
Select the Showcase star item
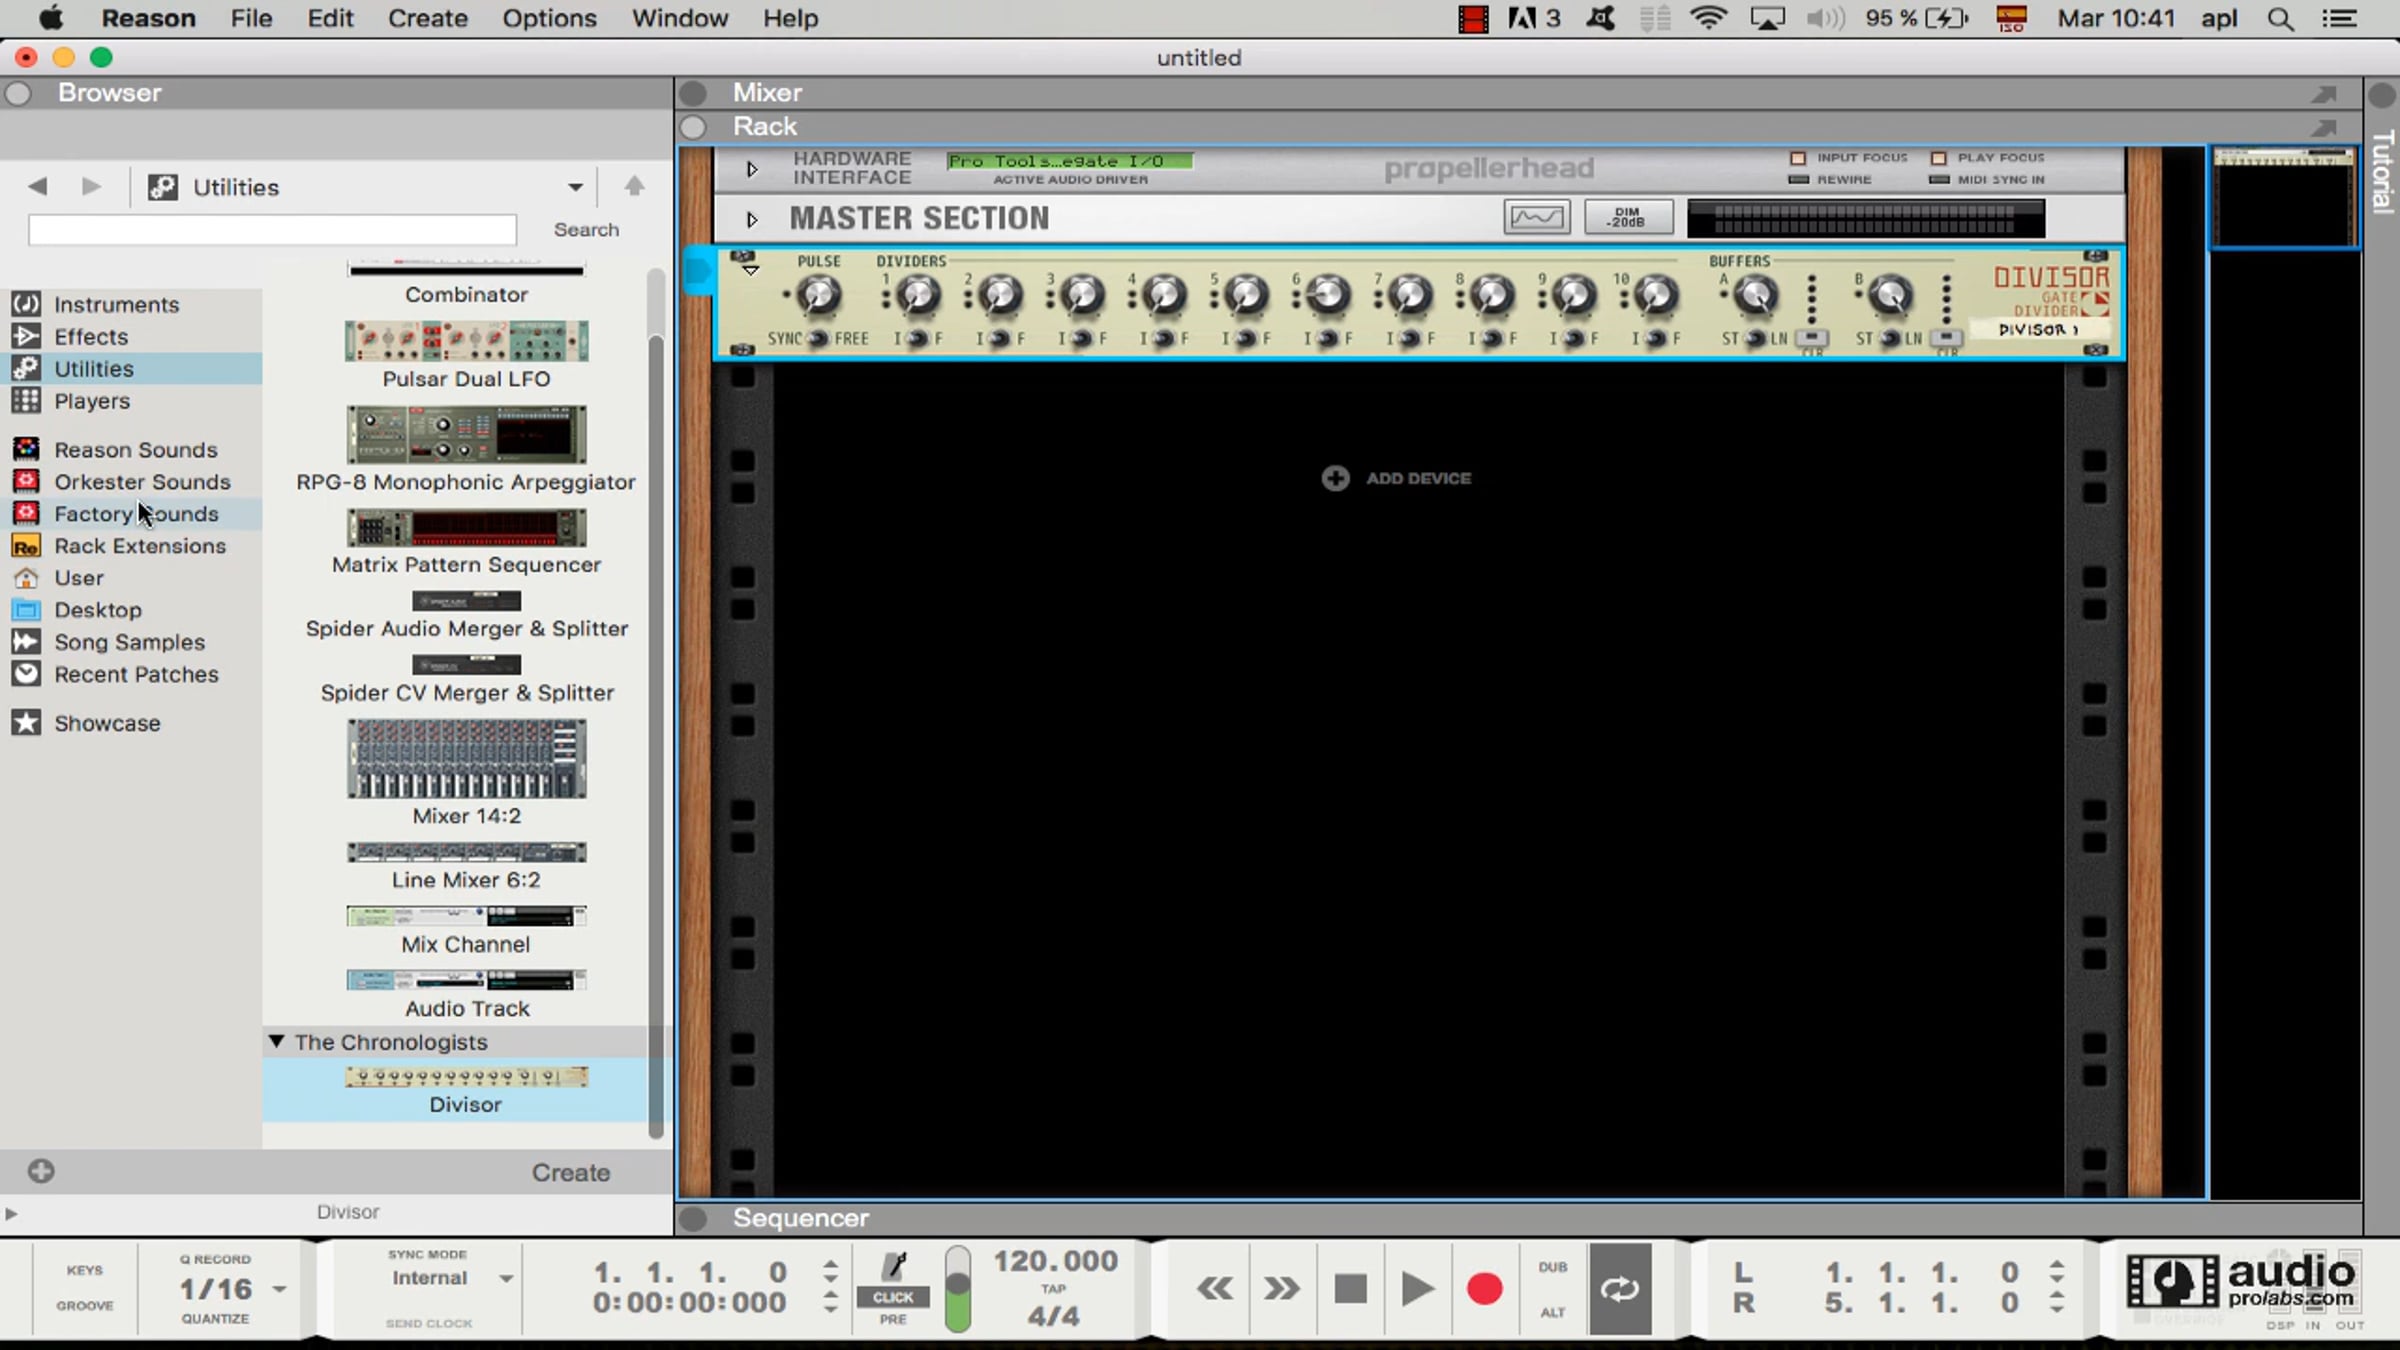click(106, 723)
